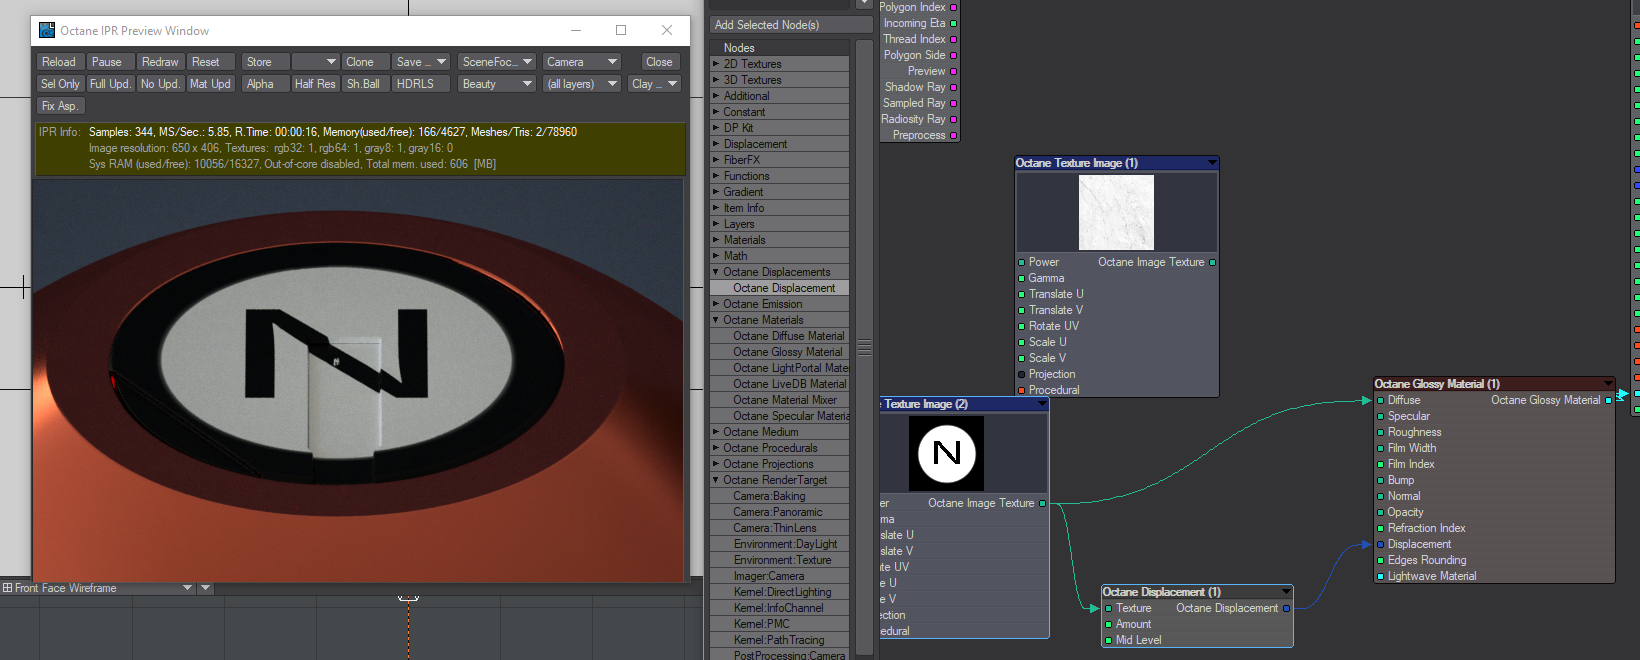This screenshot has width=1640, height=660.
Task: Toggle the Sel Only option
Action: [60, 84]
